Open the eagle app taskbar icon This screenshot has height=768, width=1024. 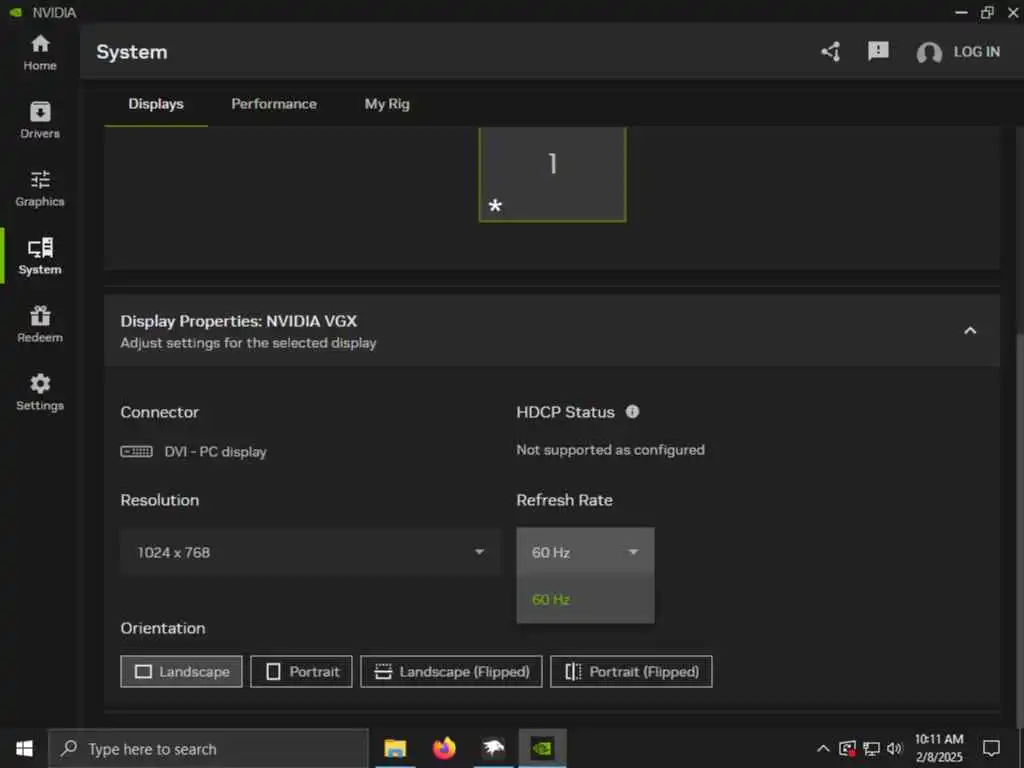point(494,748)
